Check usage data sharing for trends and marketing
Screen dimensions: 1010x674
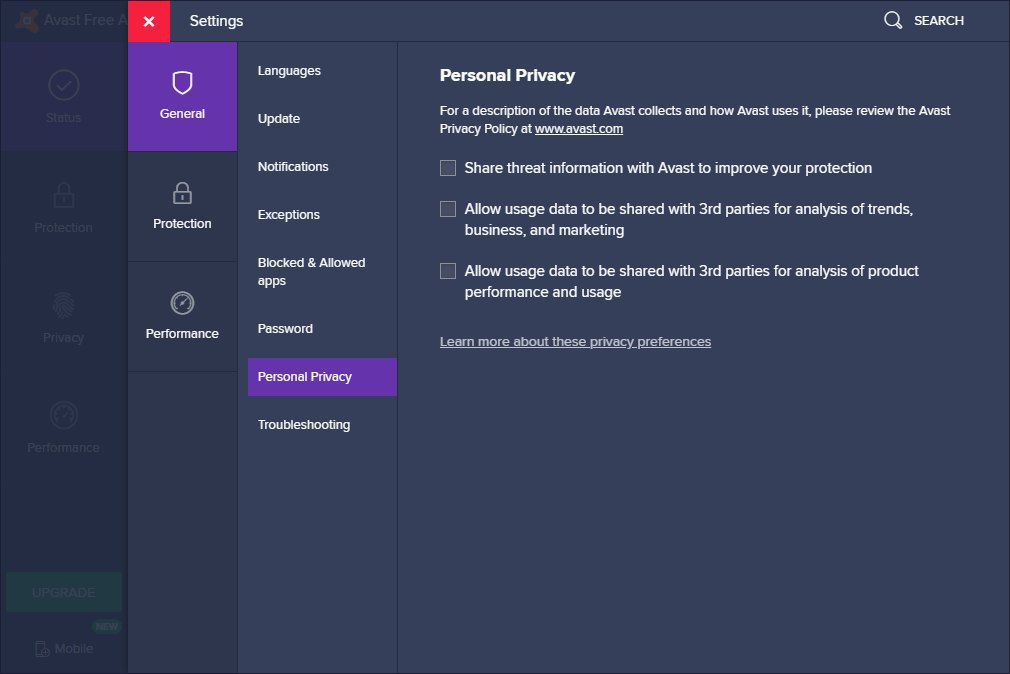click(448, 209)
